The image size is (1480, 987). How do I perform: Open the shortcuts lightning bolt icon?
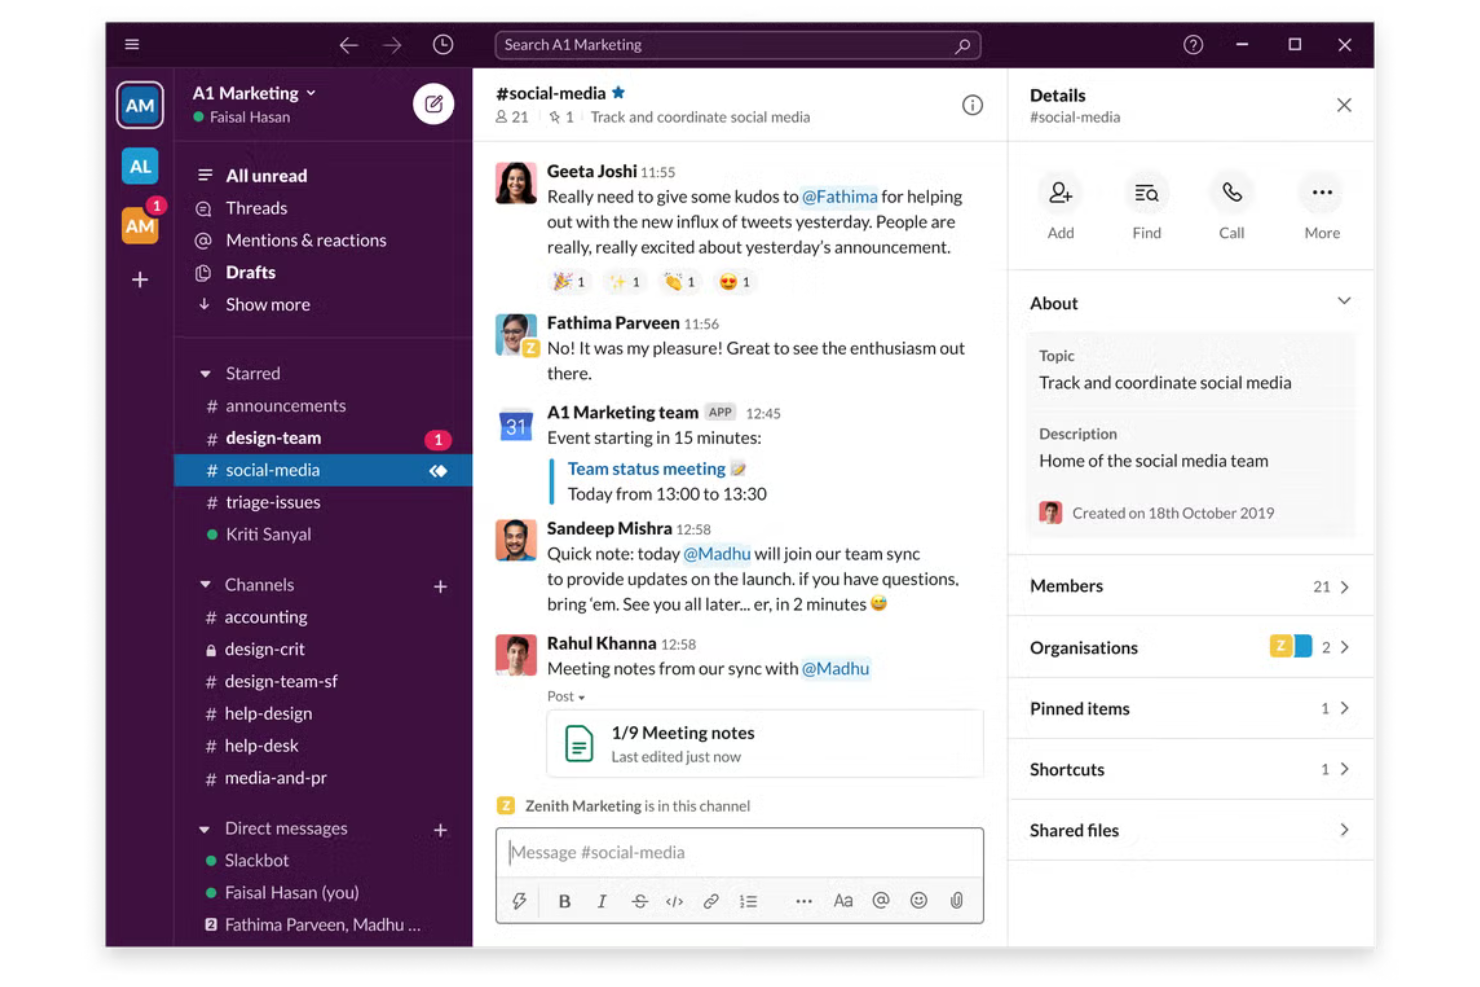tap(519, 900)
